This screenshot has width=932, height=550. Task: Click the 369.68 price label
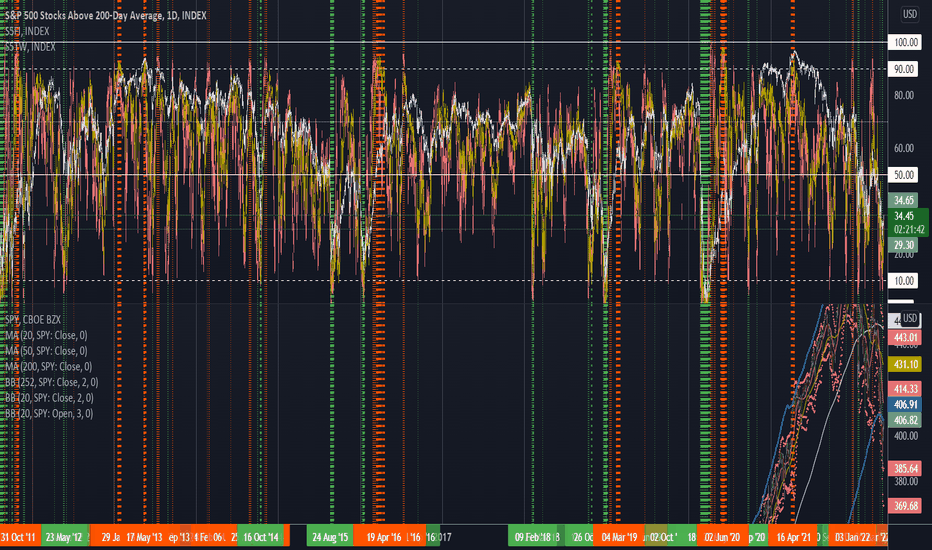coord(905,506)
